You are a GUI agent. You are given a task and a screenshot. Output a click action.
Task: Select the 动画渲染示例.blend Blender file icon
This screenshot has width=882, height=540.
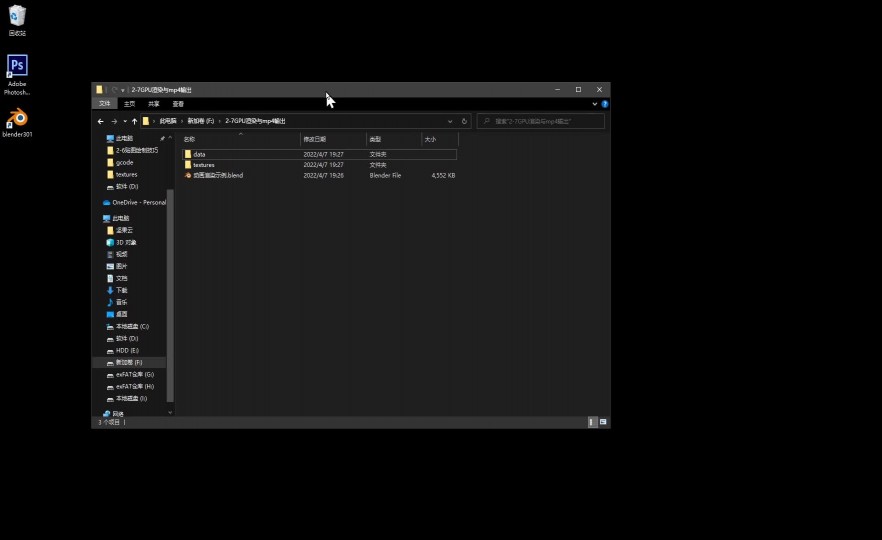point(188,176)
